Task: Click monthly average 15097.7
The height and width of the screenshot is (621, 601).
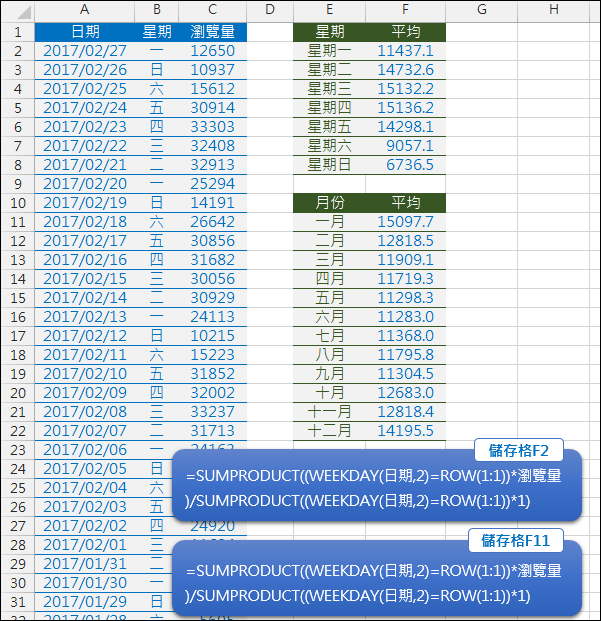Action: (x=405, y=222)
